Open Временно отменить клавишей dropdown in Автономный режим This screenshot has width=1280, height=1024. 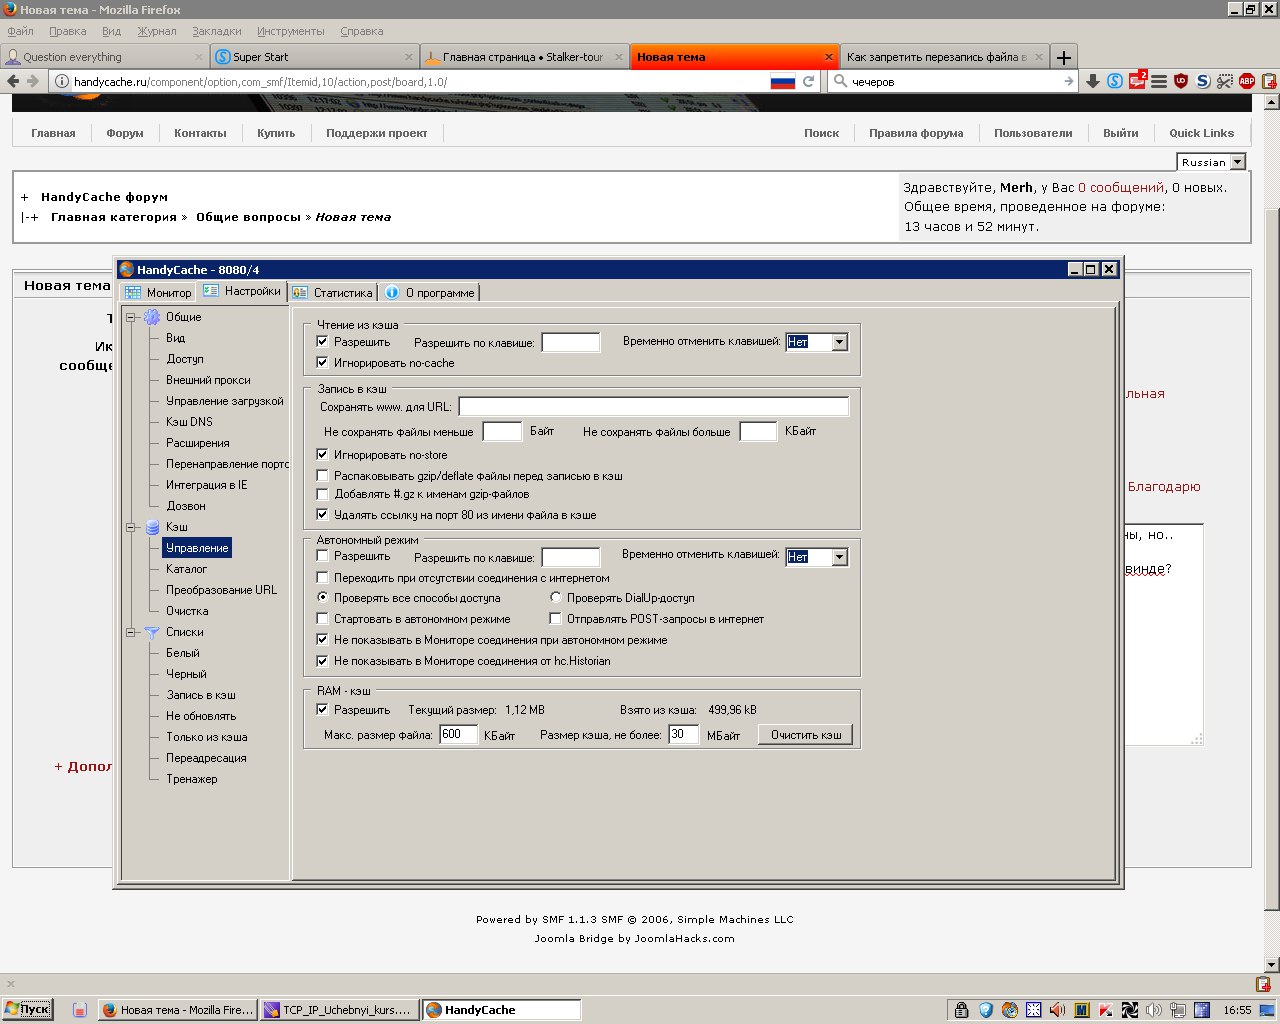839,557
